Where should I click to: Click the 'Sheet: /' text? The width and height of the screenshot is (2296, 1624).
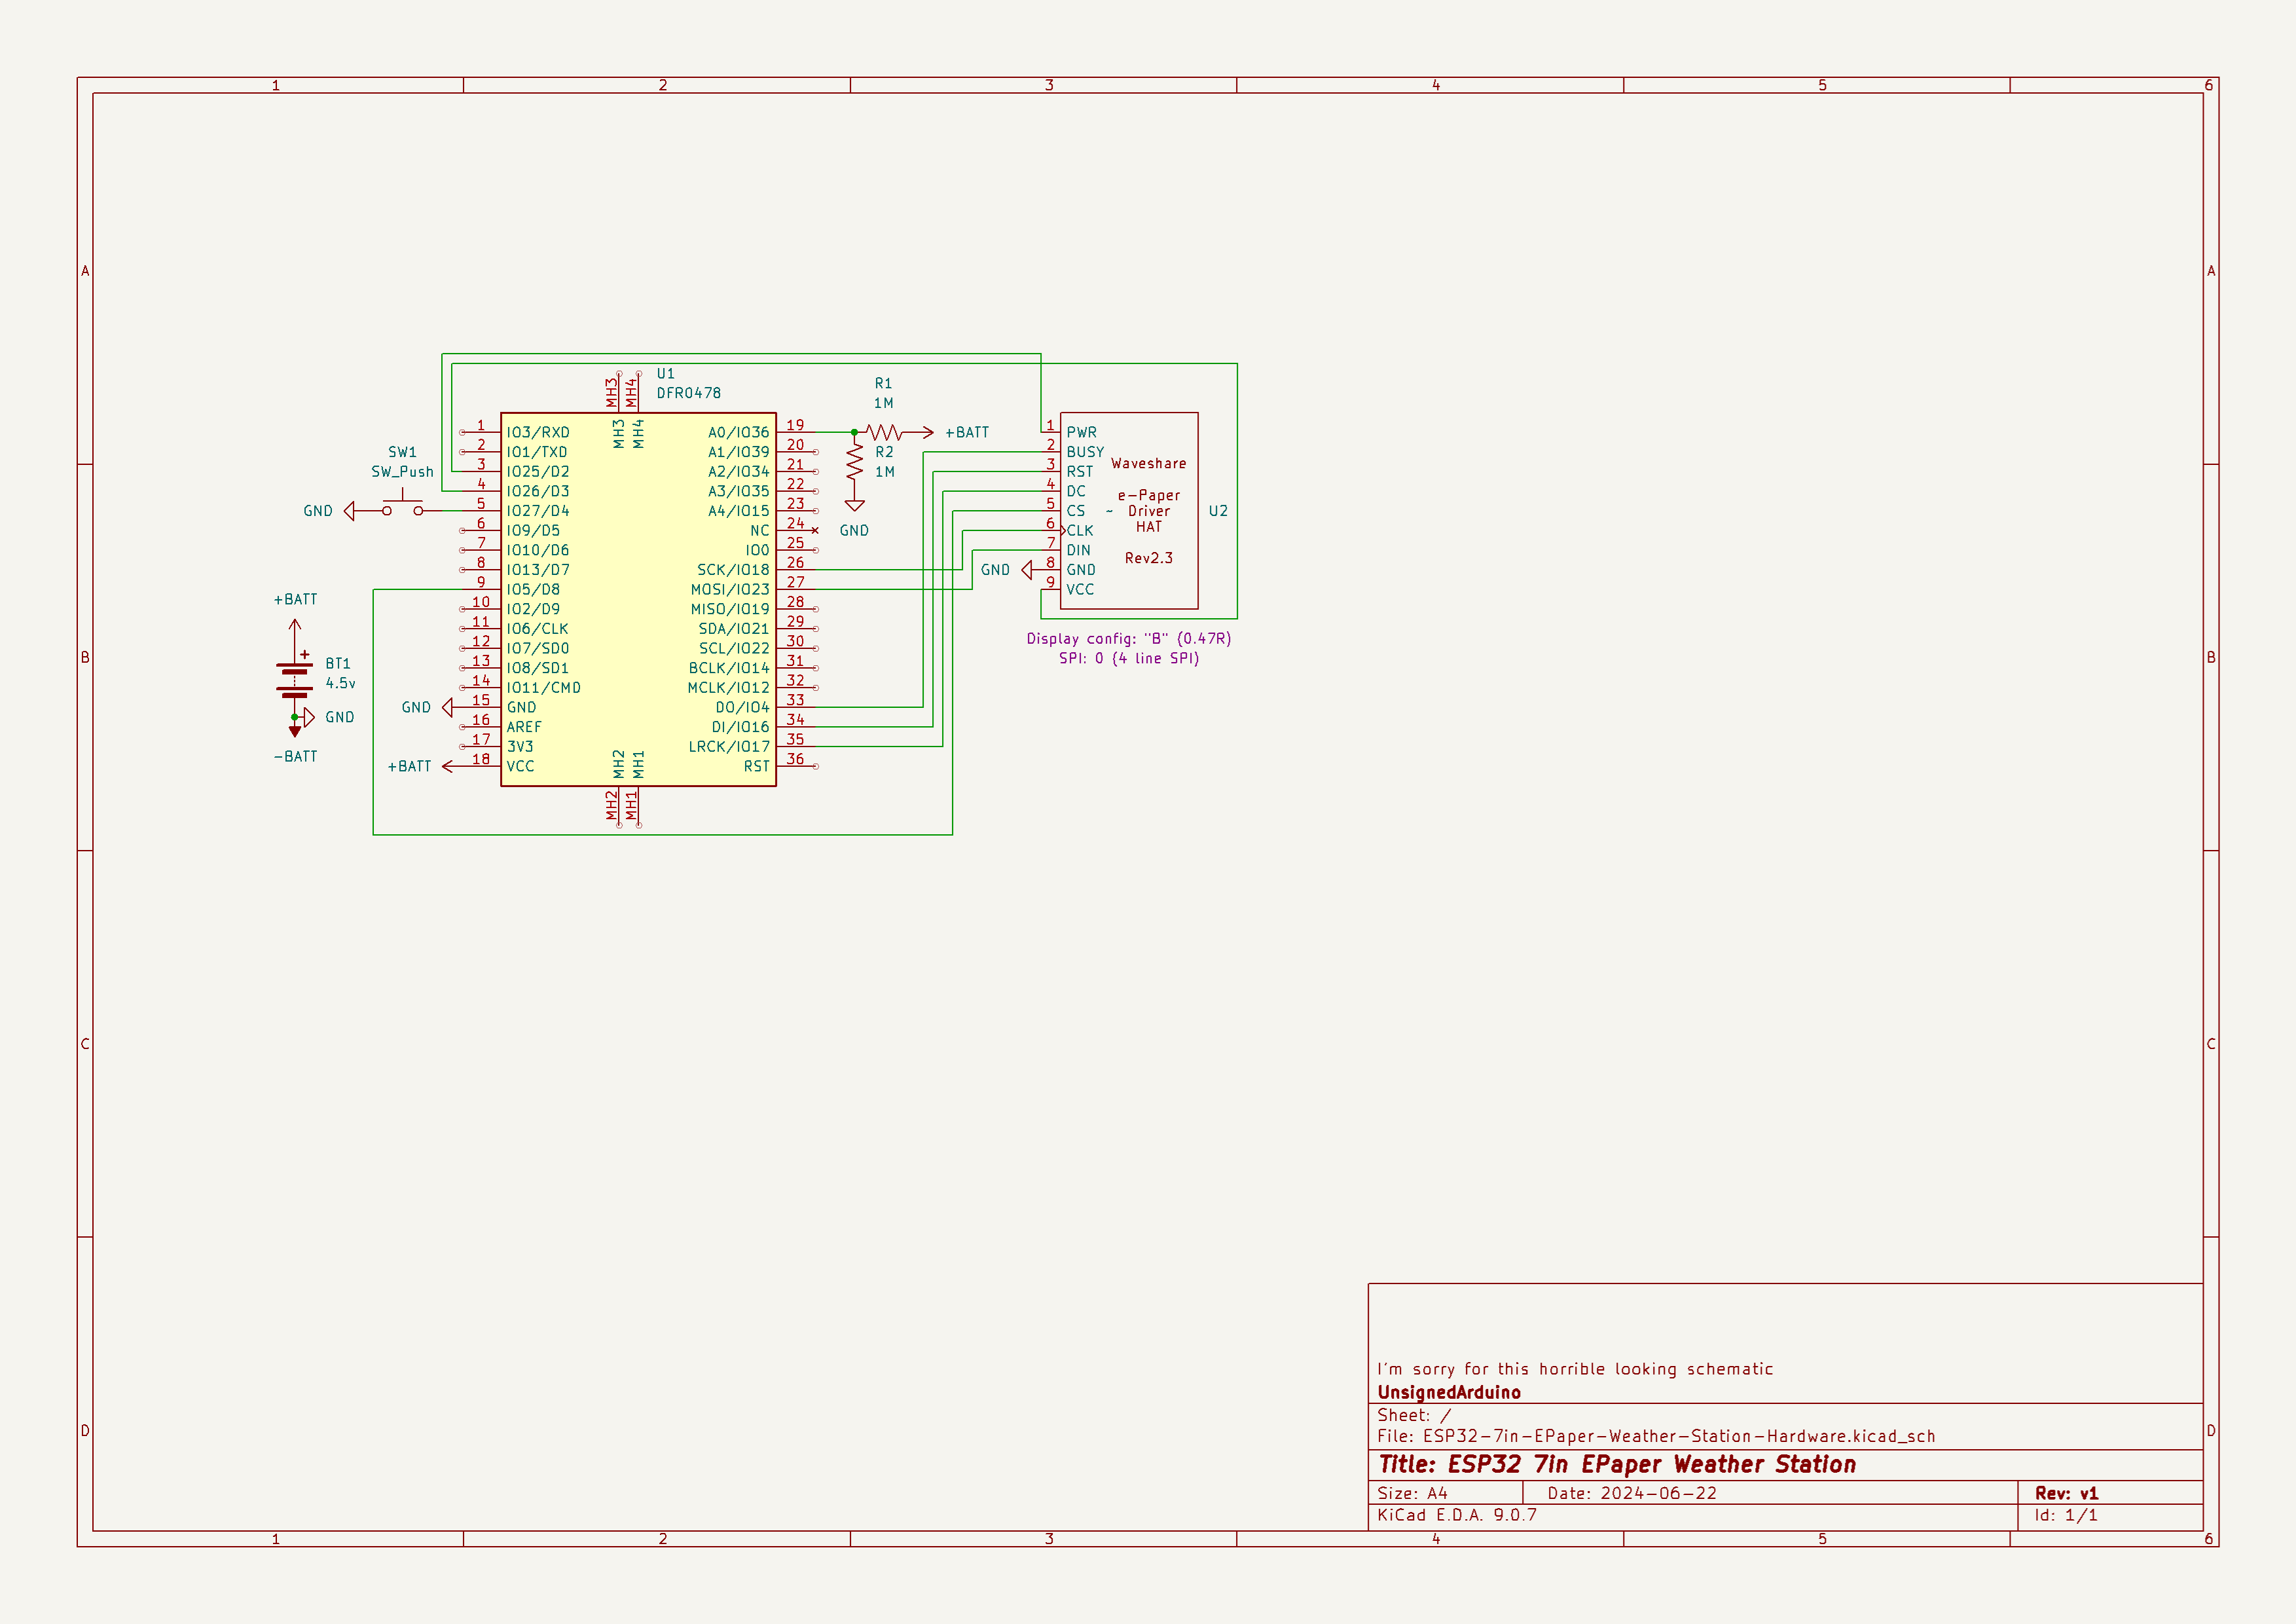point(1413,1415)
